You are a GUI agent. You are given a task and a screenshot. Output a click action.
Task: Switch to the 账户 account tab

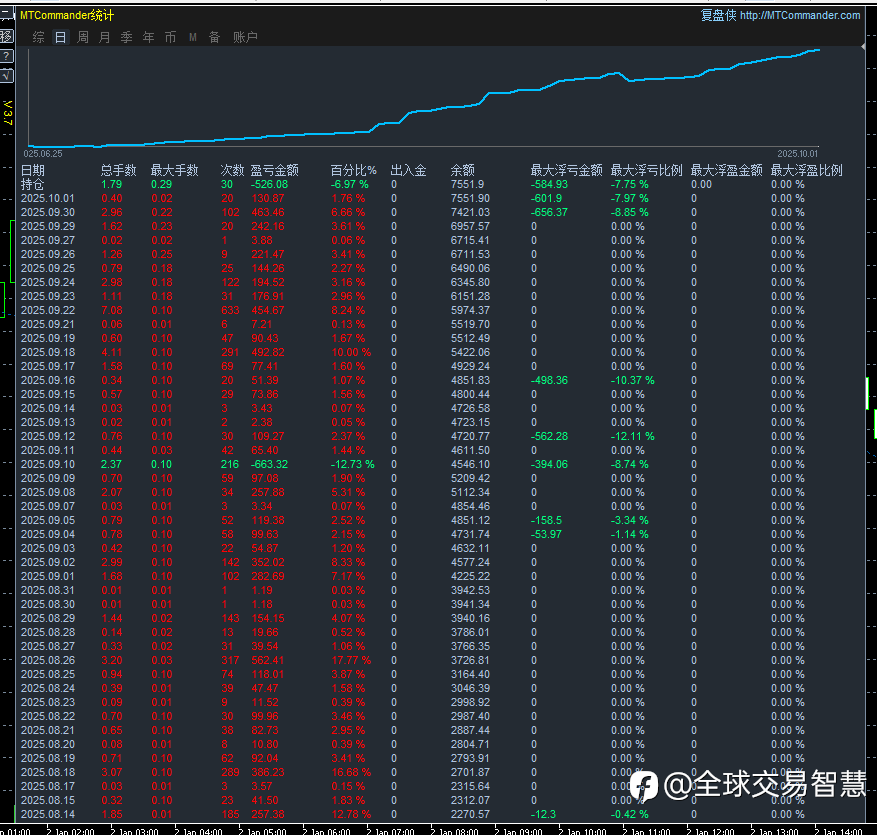click(x=245, y=37)
